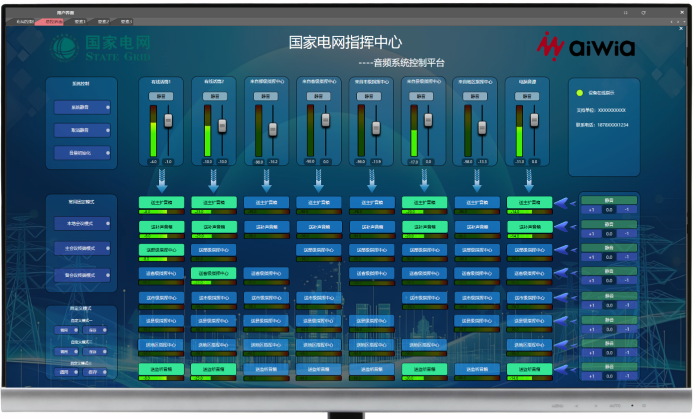
Task: Click the first row matrix routing button in column one
Action: [x=160, y=202]
